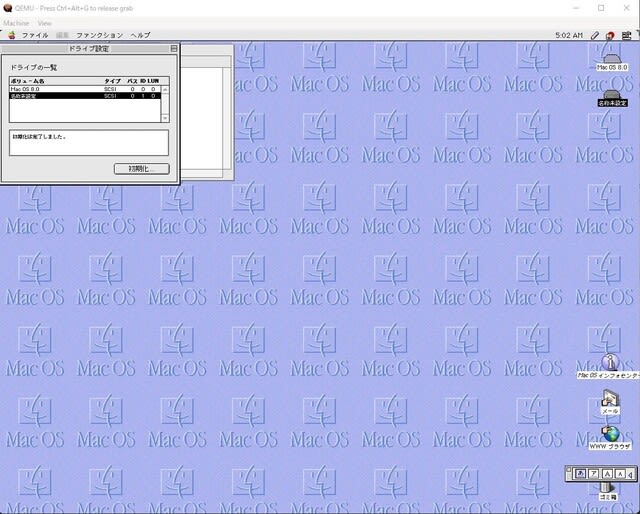Click the drive list scroll-up arrow
Screen dimensions: 640x514
165,89
